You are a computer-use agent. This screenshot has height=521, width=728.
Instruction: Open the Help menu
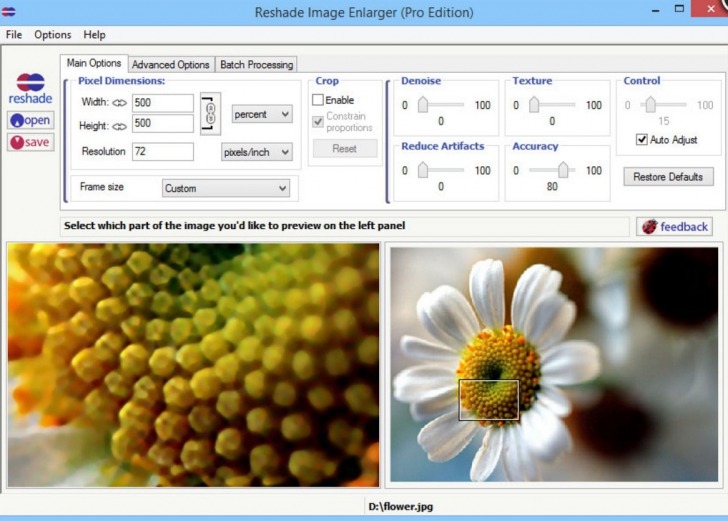tap(94, 35)
